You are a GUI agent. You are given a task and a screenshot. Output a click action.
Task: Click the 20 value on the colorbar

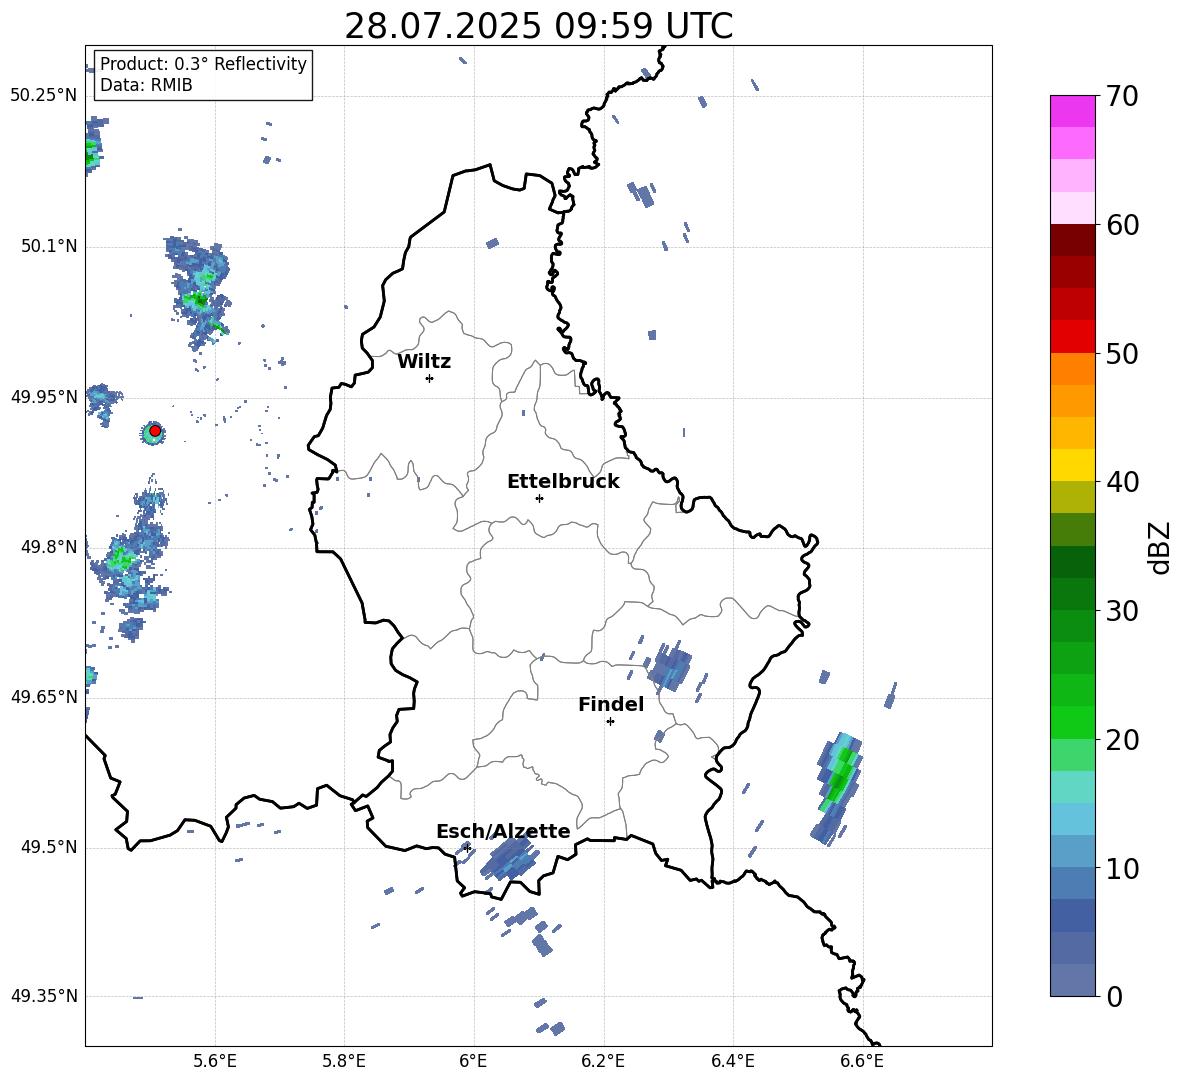[x=1122, y=740]
